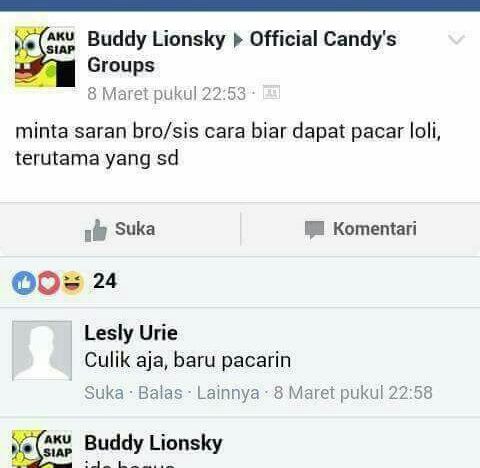Viewport: 480px width, 468px height.
Task: Open Buddy Lionsky's name in the post header
Action: click(x=156, y=40)
